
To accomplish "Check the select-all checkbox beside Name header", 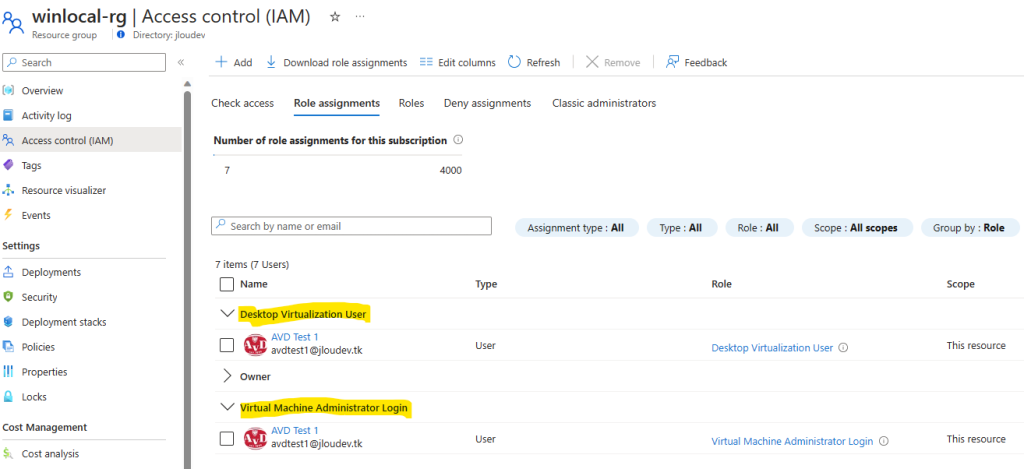I will click(227, 284).
